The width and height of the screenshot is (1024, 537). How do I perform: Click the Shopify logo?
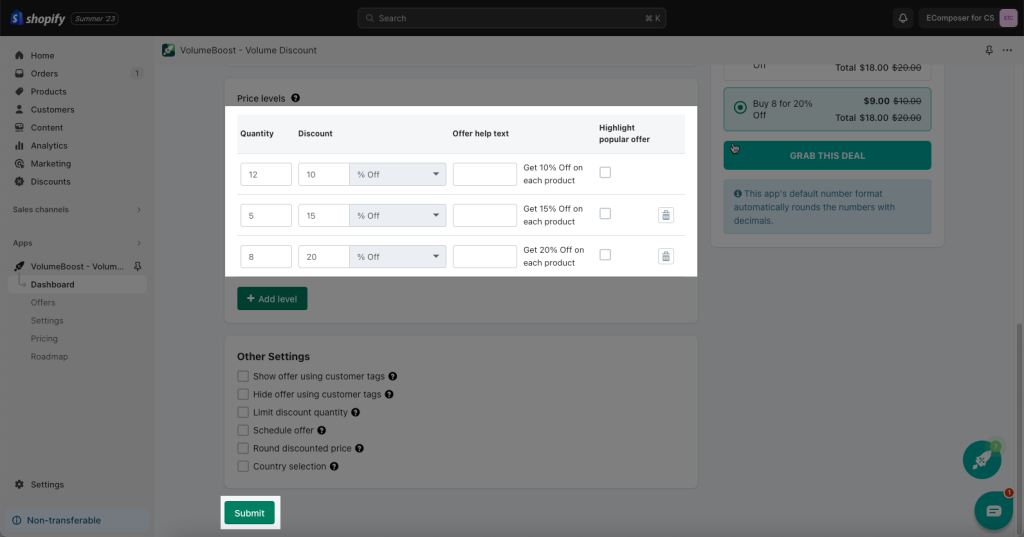[38, 18]
